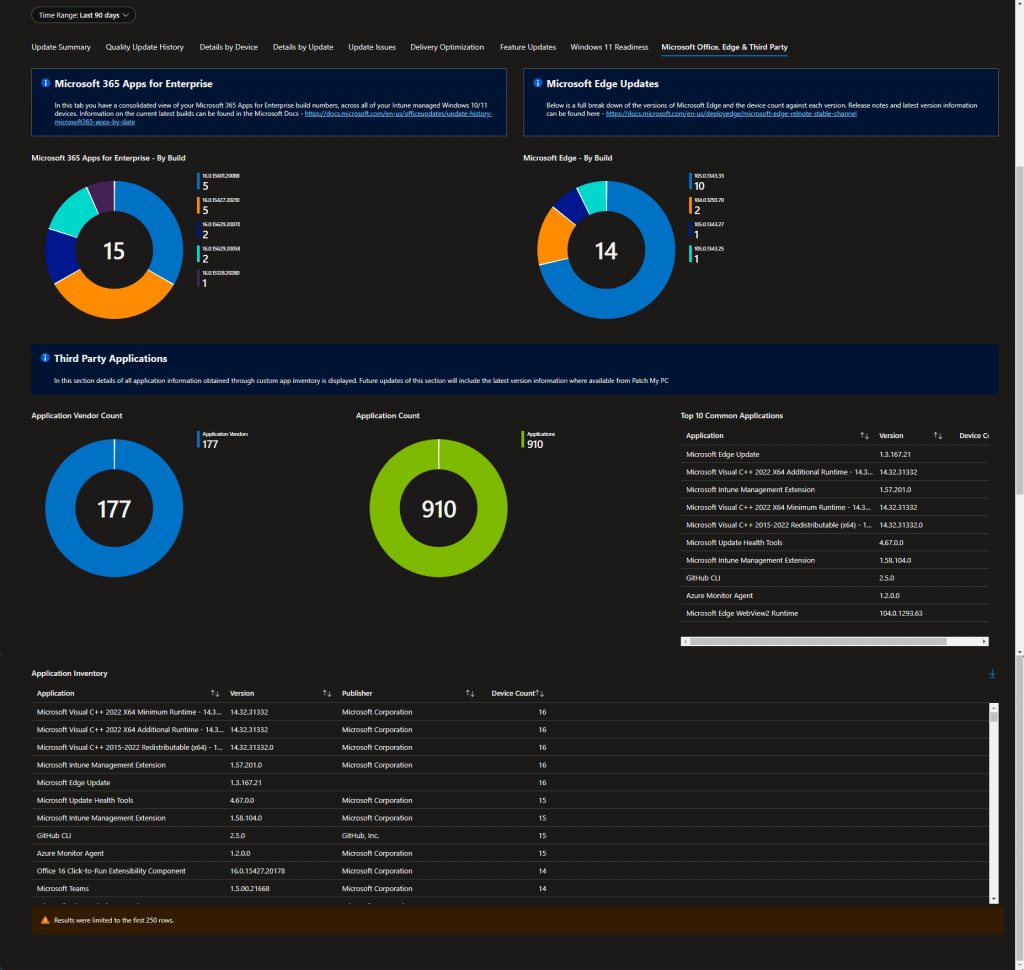
Task: Click the Top 10 table horizontal scrollbar thumb
Action: tap(818, 641)
